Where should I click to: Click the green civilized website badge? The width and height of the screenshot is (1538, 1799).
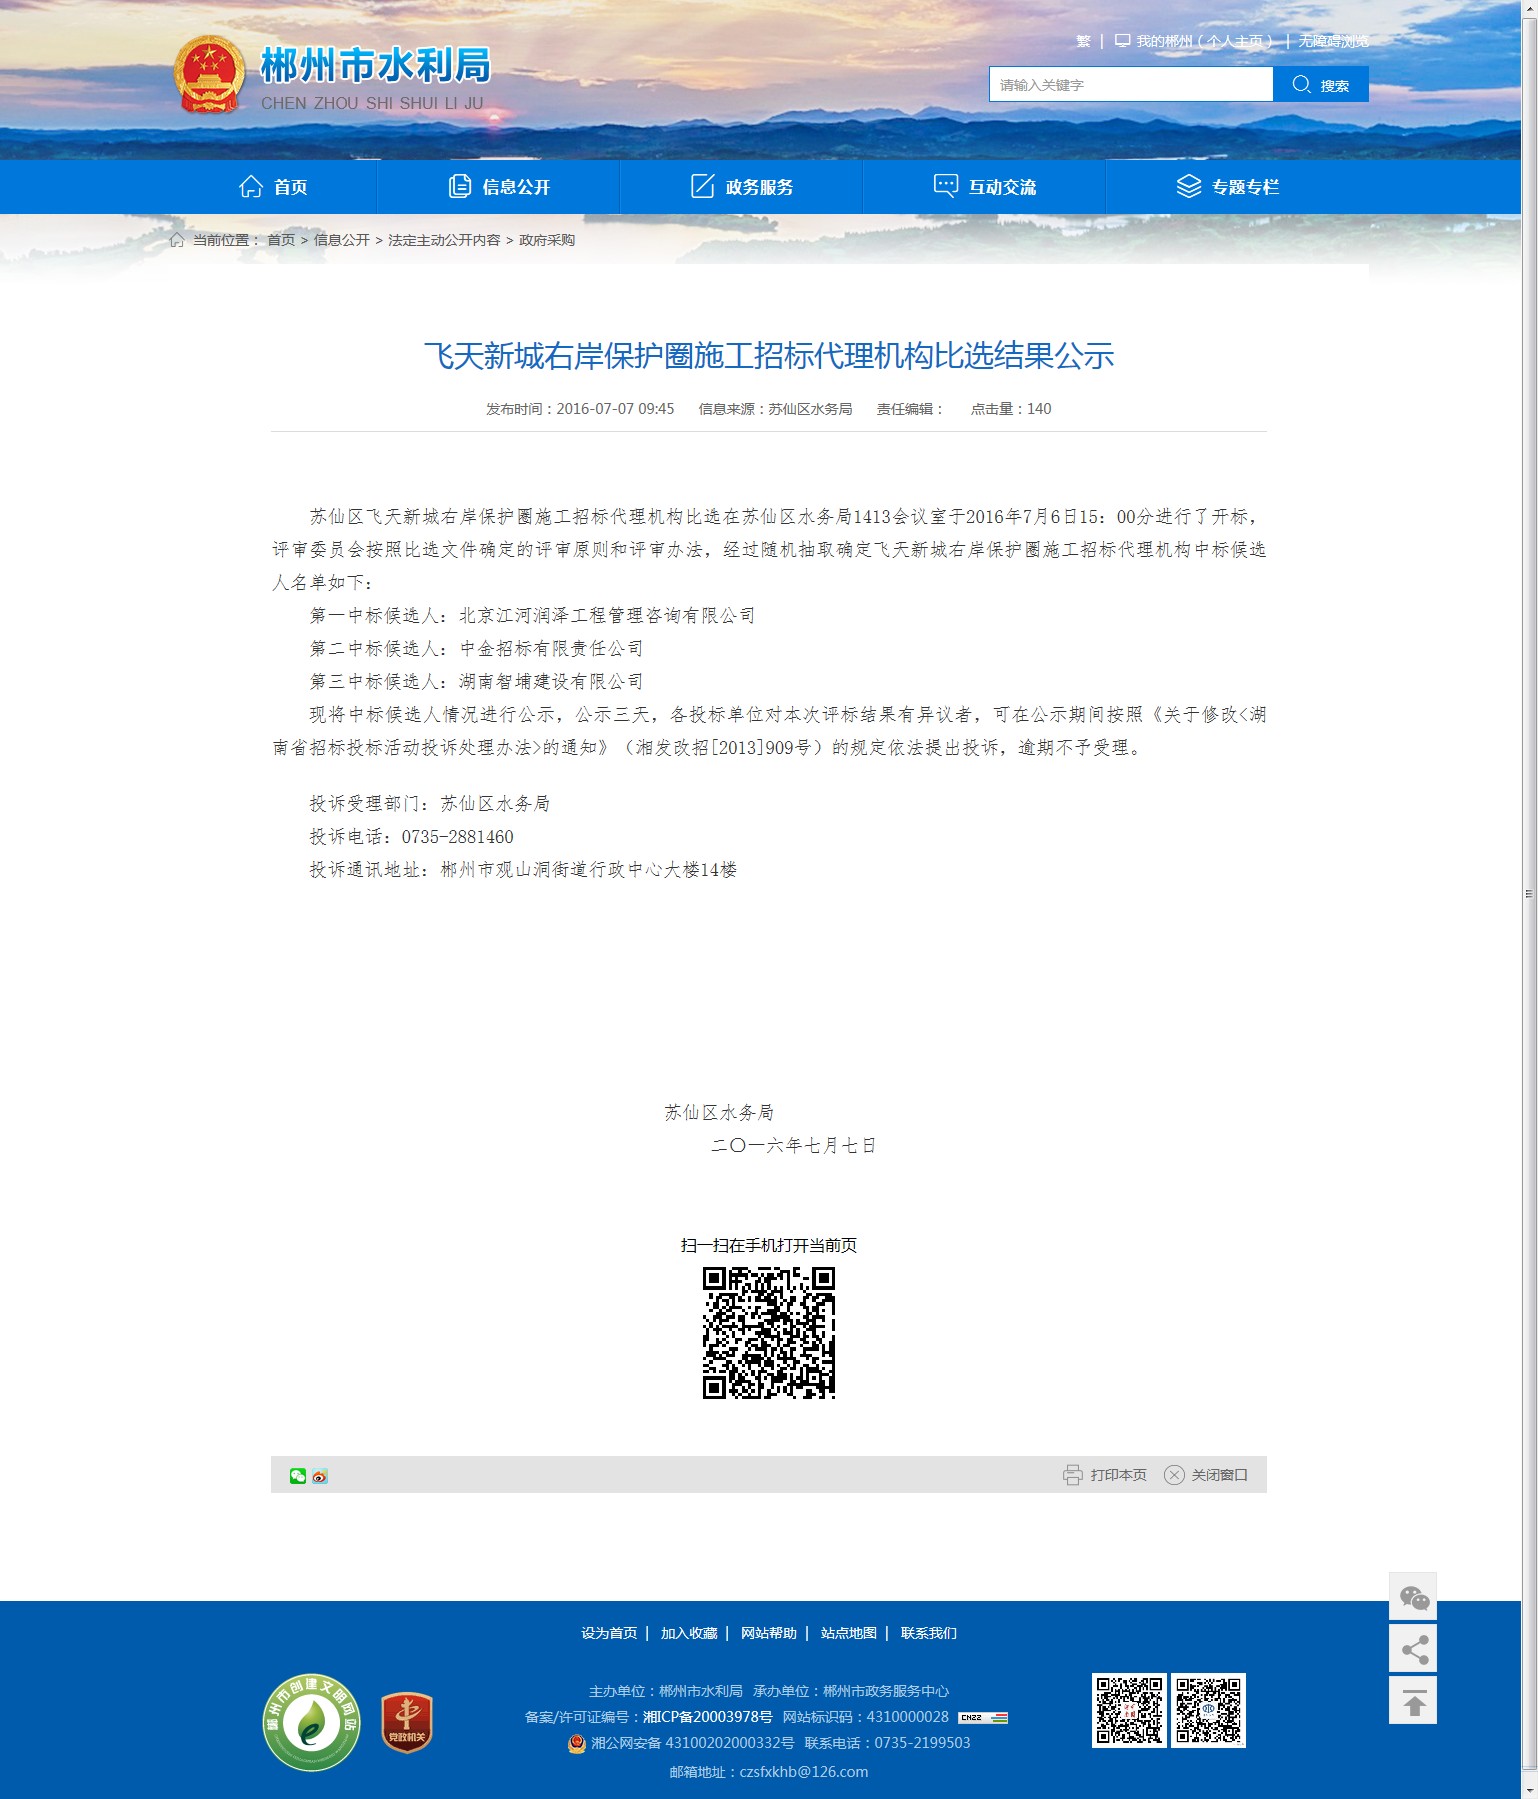pyautogui.click(x=312, y=1722)
